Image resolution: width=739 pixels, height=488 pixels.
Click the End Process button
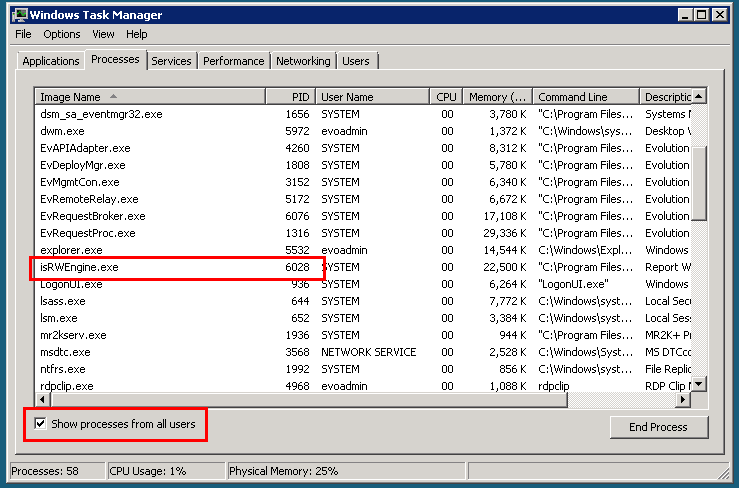[658, 427]
